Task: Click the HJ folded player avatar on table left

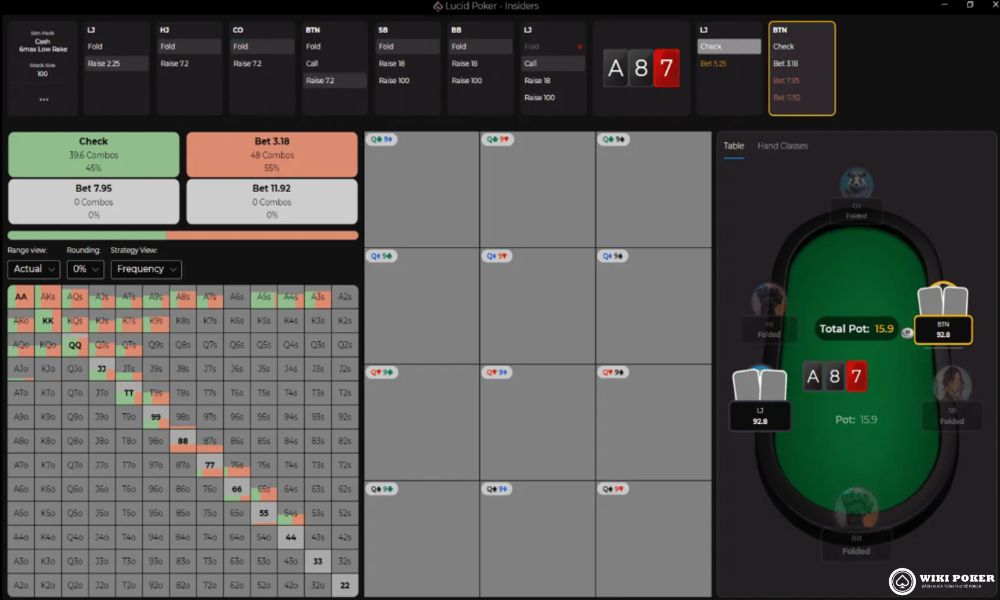Action: pyautogui.click(x=768, y=300)
